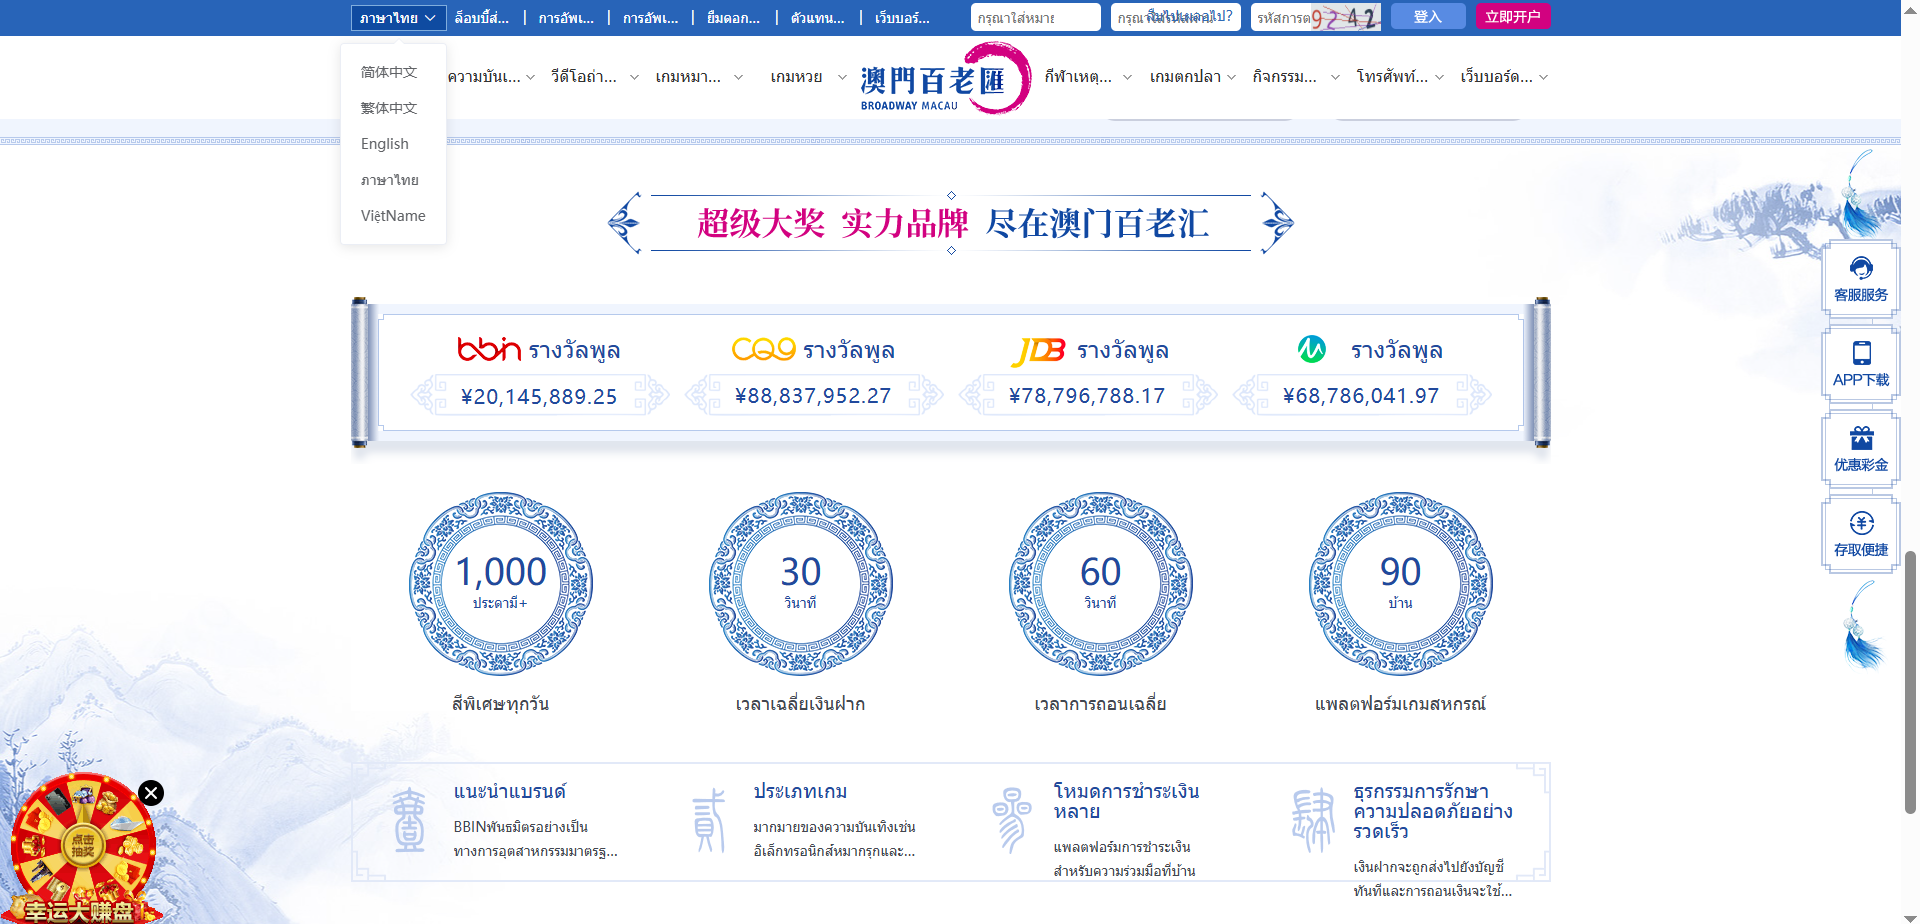Viewport: 1920px width, 924px height.
Task: Expand the กีฬาเหตุ… nav menu
Action: [1088, 77]
